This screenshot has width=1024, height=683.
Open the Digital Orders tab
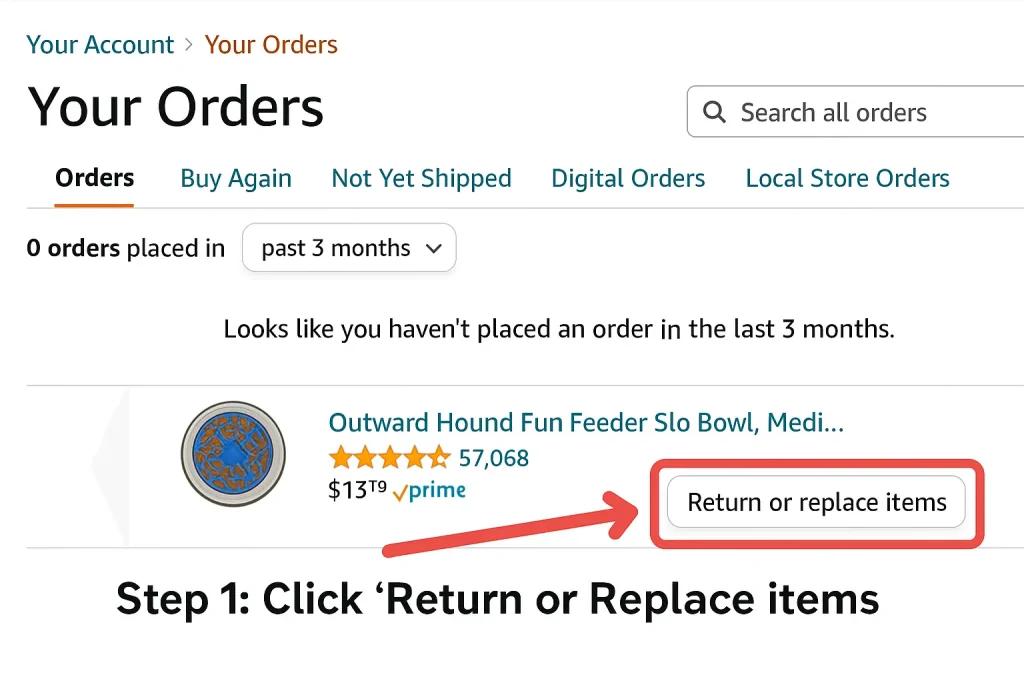(627, 178)
